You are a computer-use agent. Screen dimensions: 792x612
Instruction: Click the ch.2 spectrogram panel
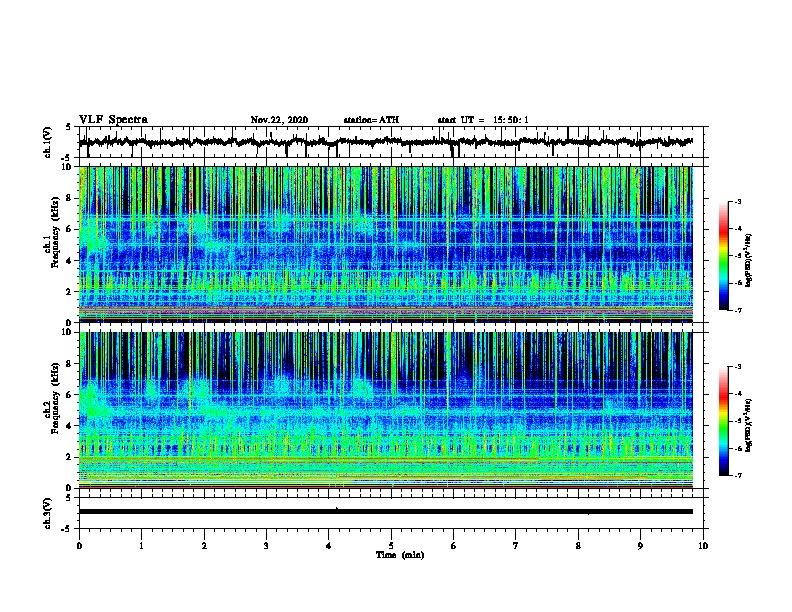pyautogui.click(x=386, y=410)
